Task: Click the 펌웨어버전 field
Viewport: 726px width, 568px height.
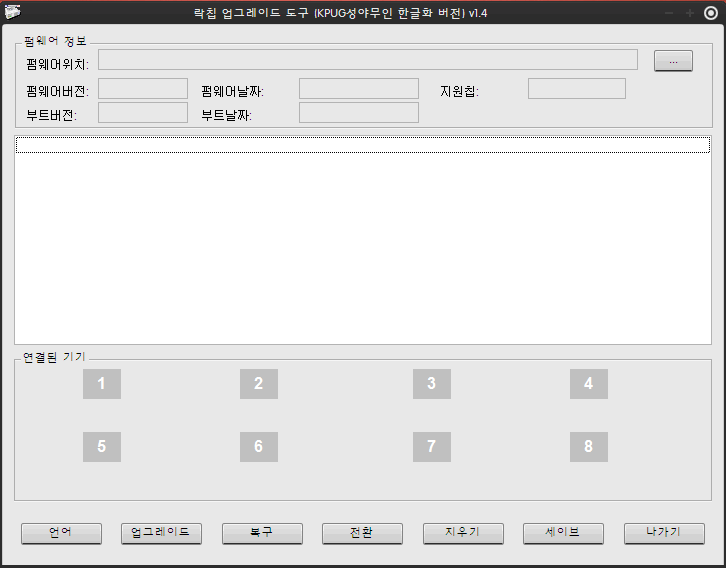Action: [x=143, y=88]
